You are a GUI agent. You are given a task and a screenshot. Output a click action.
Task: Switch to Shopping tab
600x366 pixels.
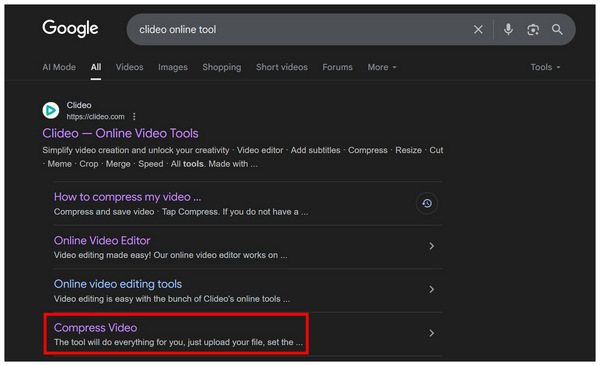[x=222, y=67]
